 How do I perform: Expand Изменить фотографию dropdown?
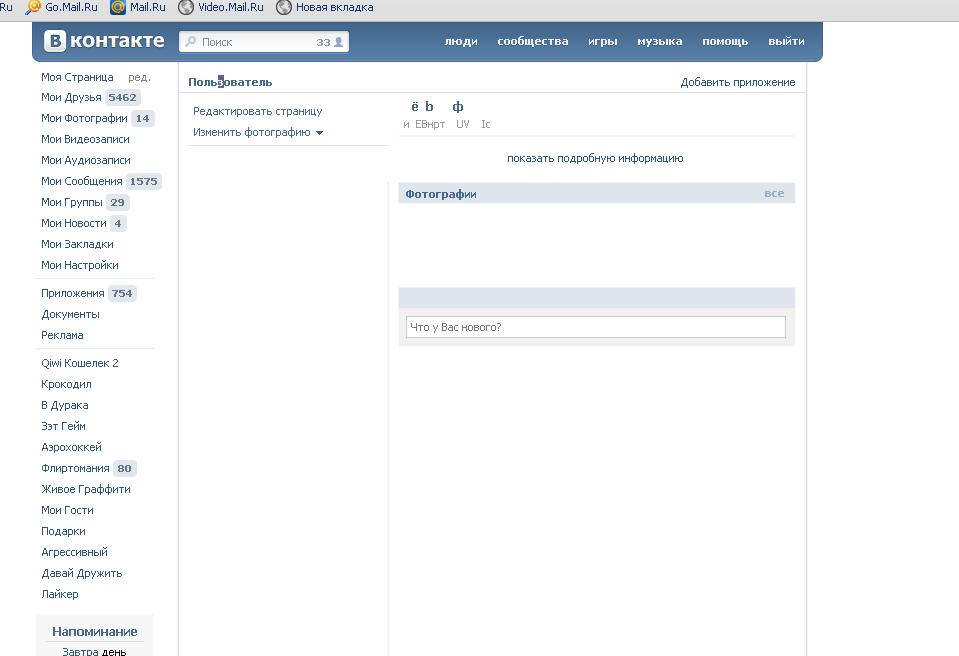(257, 132)
